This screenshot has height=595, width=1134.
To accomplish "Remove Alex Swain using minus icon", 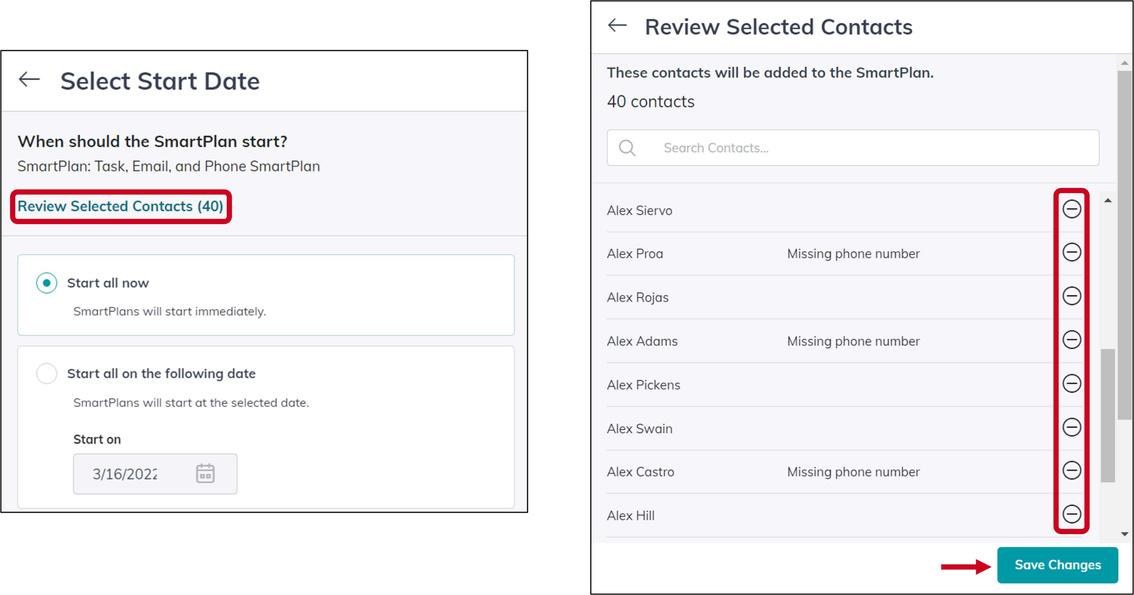I will [x=1071, y=427].
